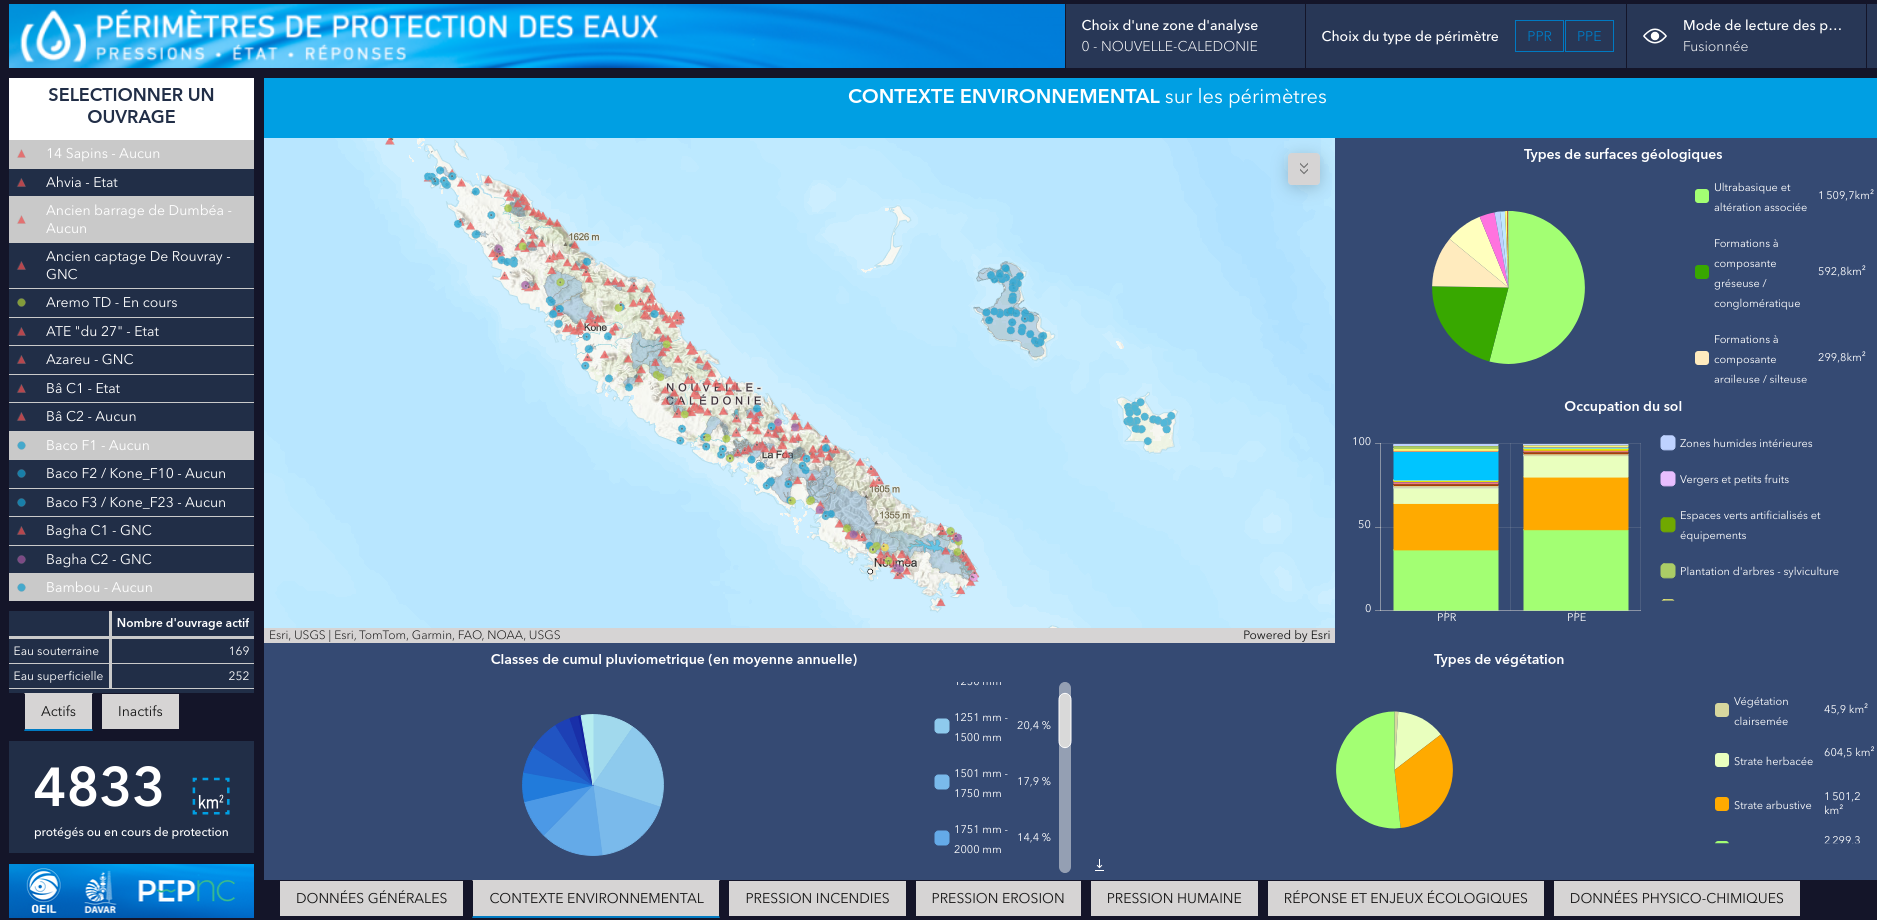Viewport: 1877px width, 920px height.
Task: Expand the chevron panel on the map
Action: tap(1303, 170)
